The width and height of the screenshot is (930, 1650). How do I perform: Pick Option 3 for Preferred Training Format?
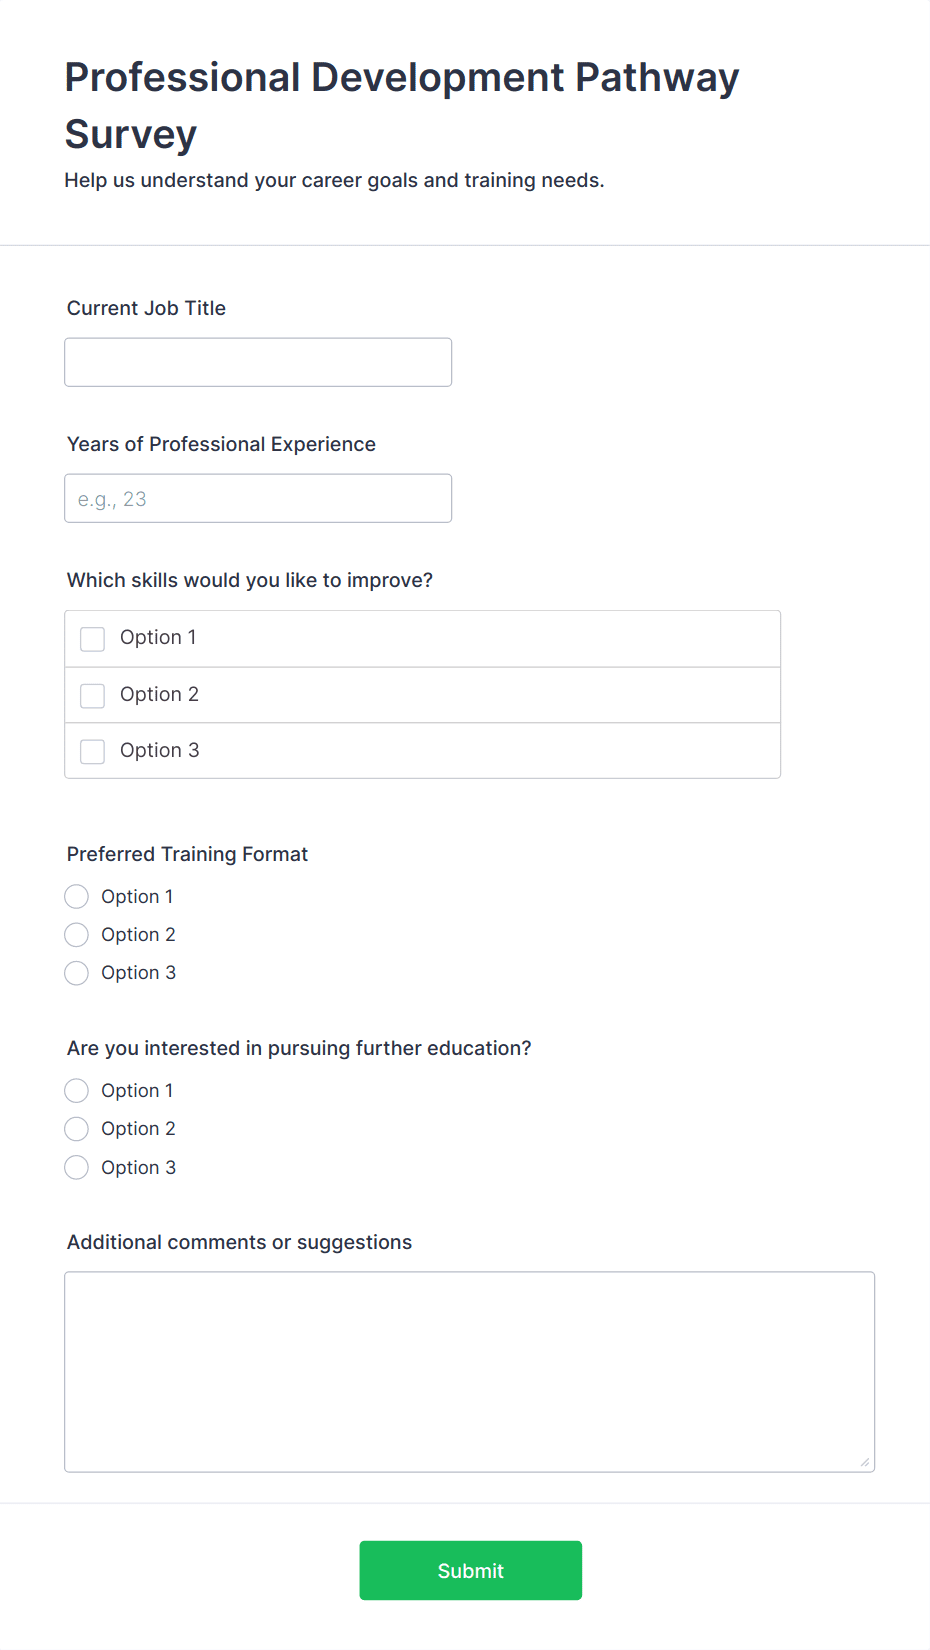pyautogui.click(x=77, y=973)
